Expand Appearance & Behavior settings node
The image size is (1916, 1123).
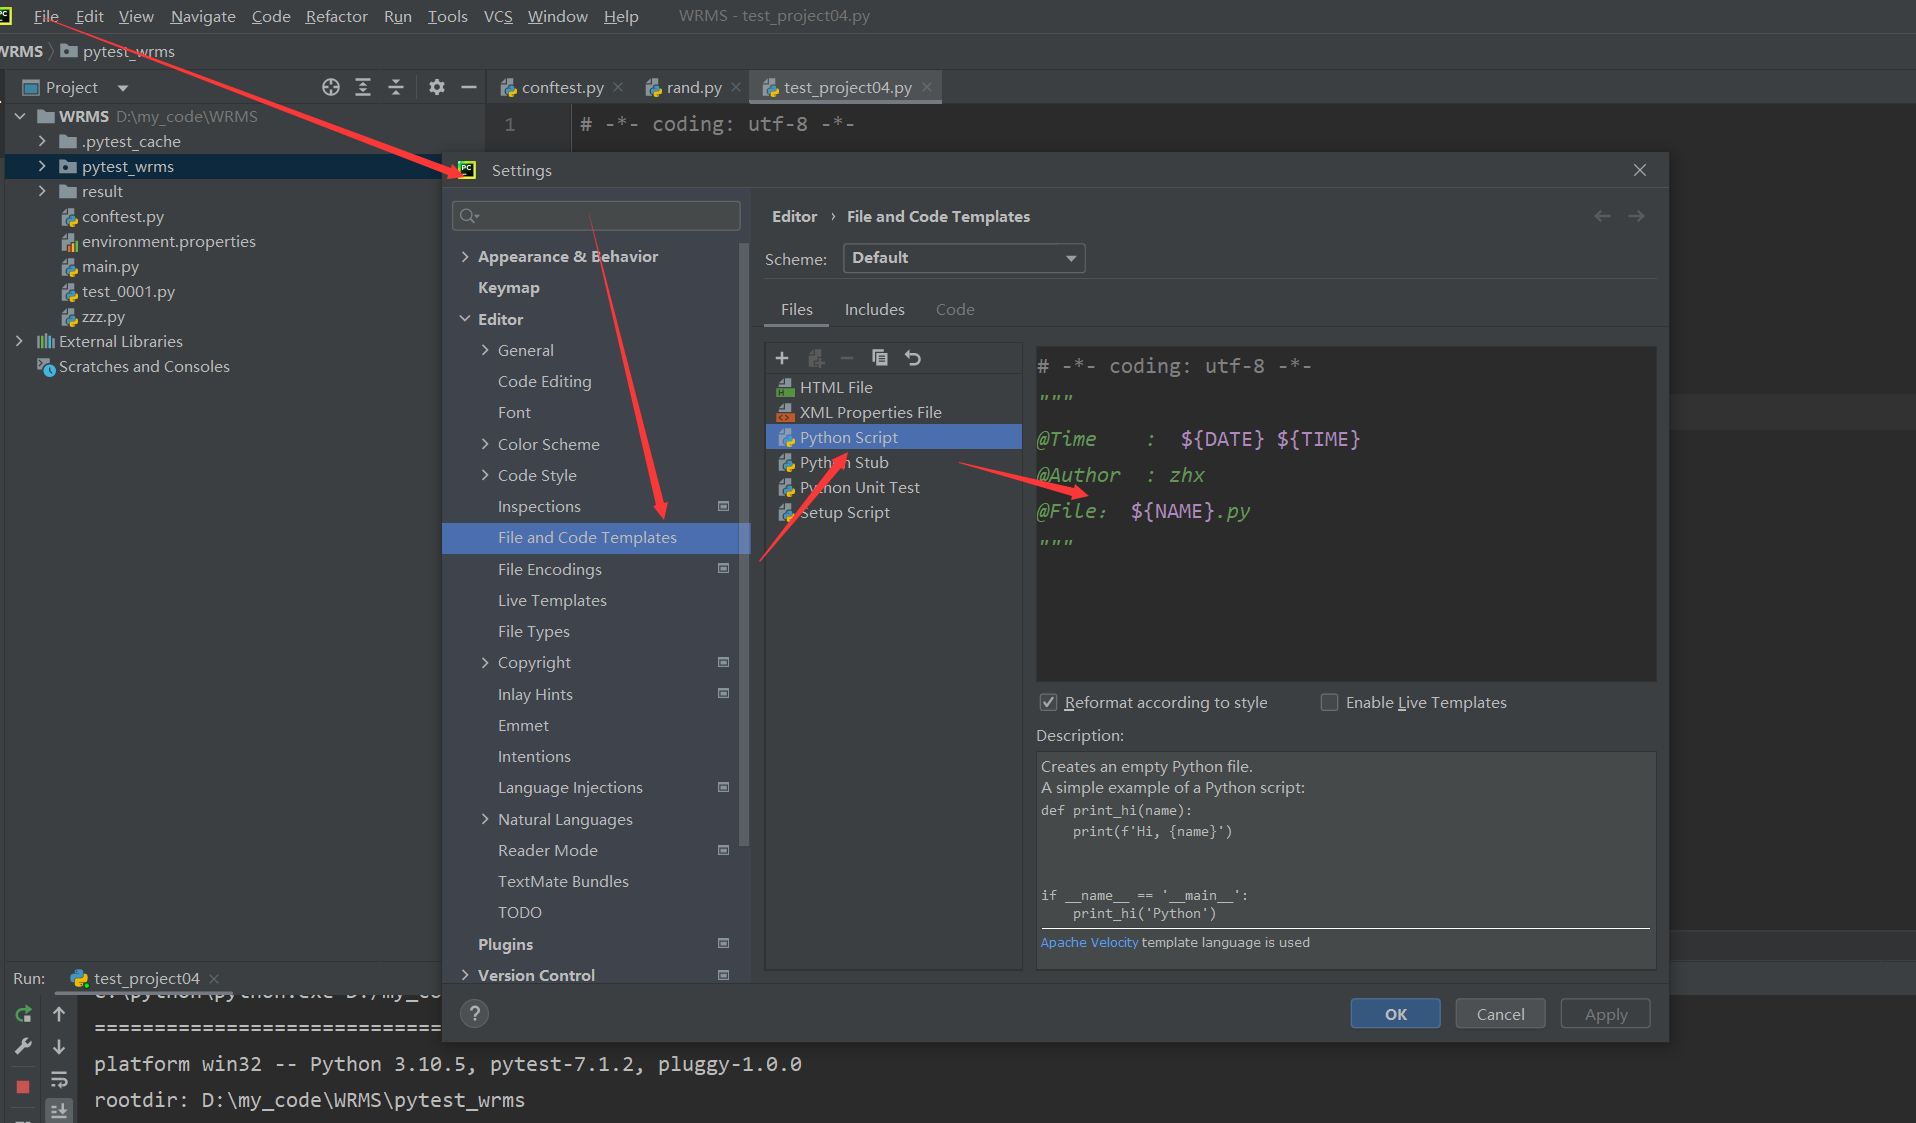[x=465, y=257]
